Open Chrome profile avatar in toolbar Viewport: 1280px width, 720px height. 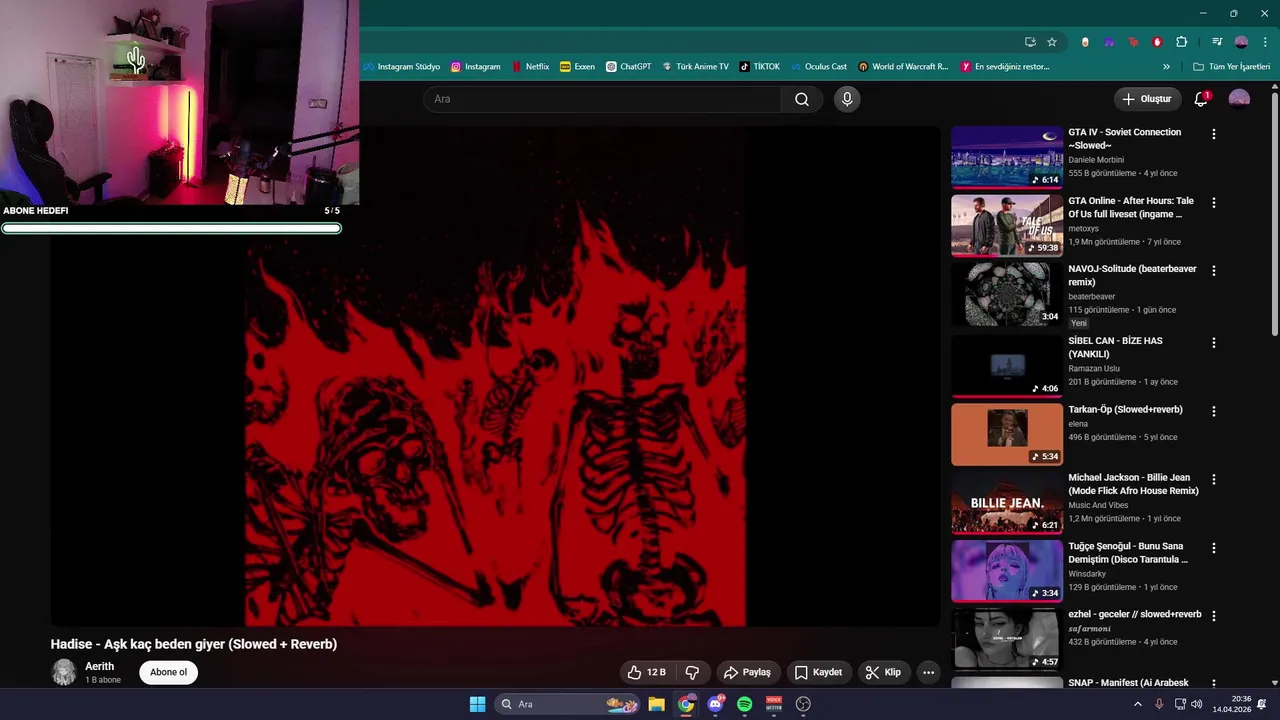tap(1241, 42)
